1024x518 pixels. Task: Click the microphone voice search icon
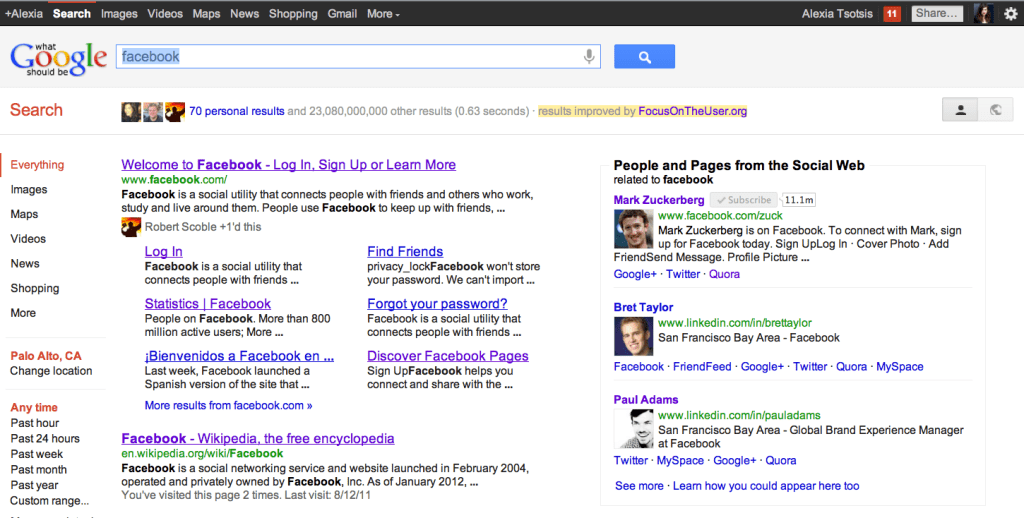(x=589, y=57)
